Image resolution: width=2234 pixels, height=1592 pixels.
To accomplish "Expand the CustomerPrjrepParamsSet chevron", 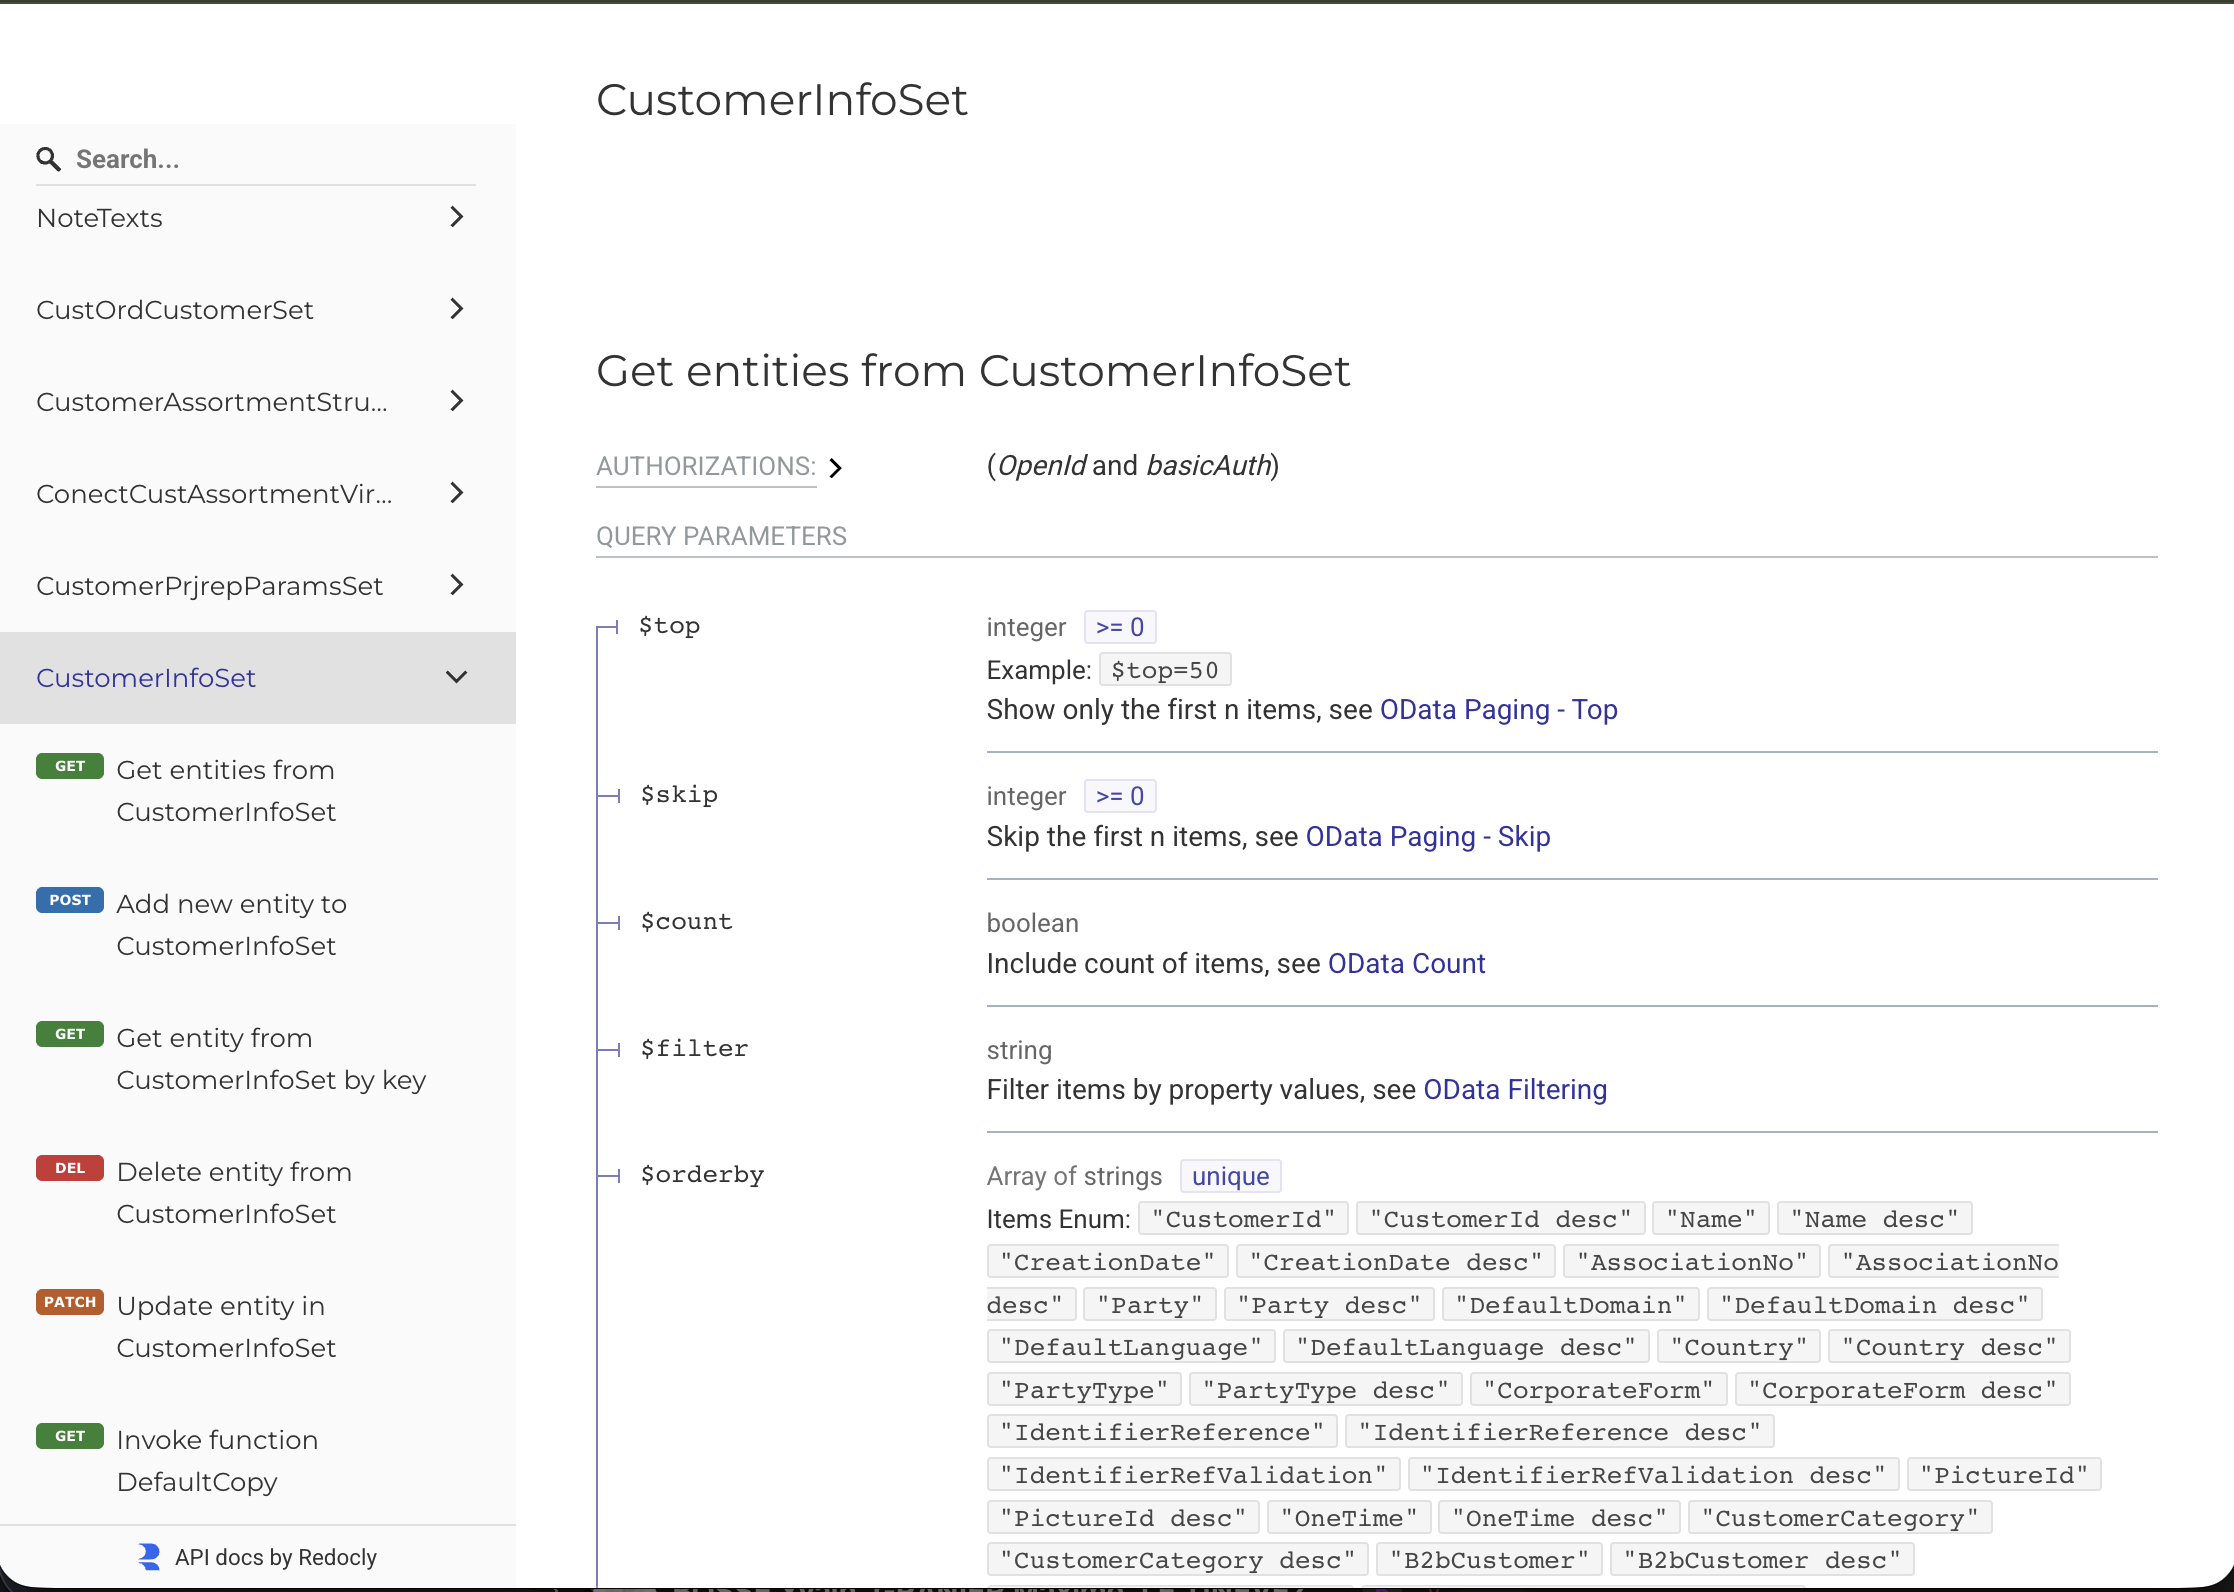I will tap(457, 585).
